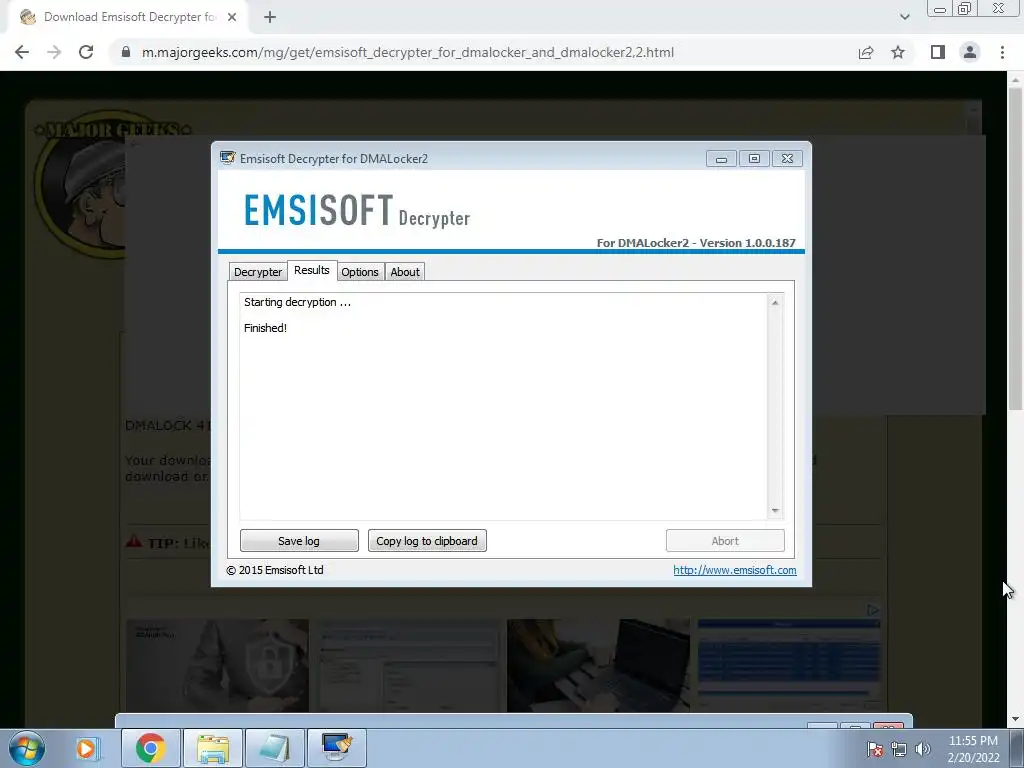Click the Save log button
The width and height of the screenshot is (1024, 768).
299,541
